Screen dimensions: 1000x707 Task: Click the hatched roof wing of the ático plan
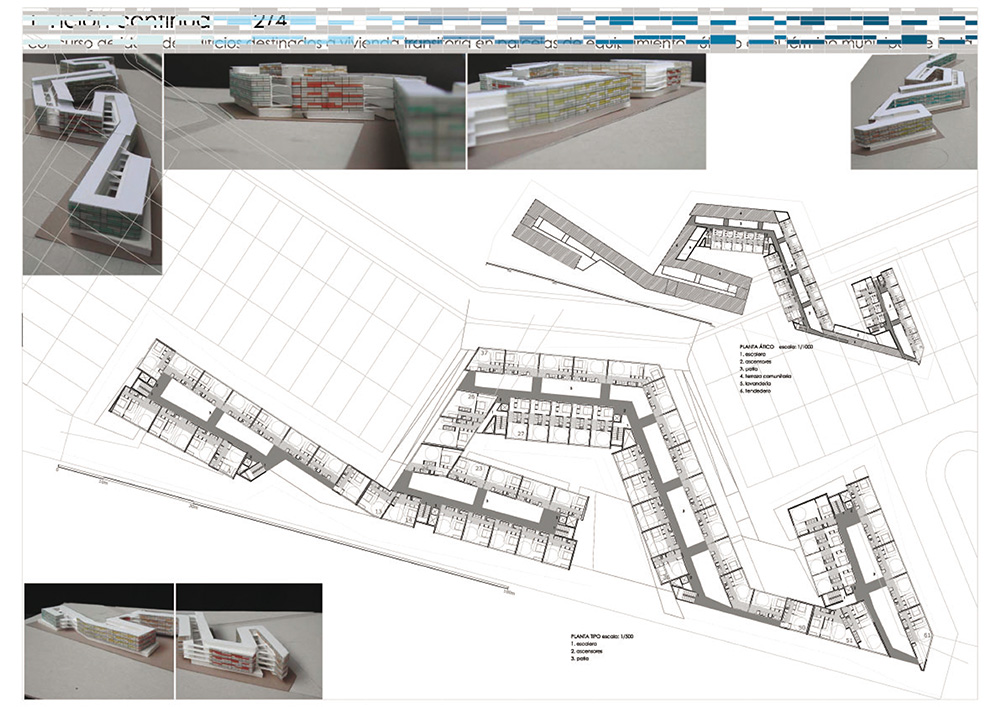coord(560,240)
